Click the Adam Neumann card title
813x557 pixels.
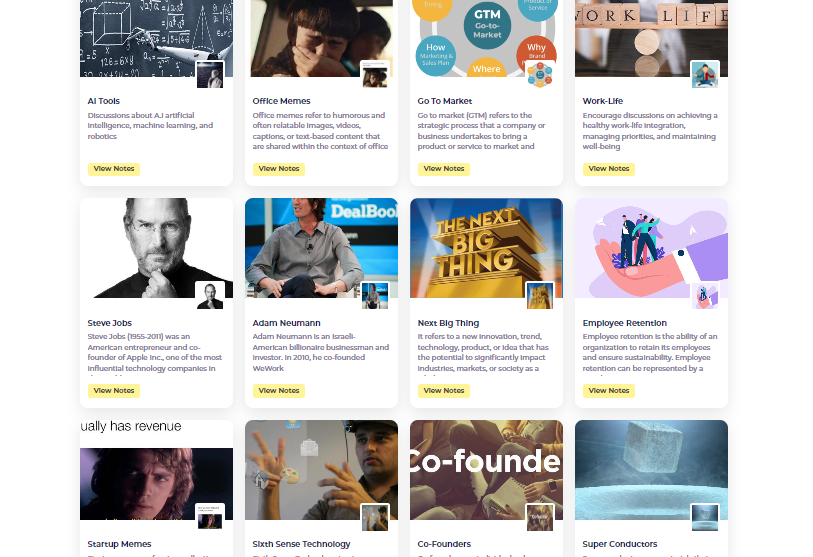pyautogui.click(x=286, y=323)
